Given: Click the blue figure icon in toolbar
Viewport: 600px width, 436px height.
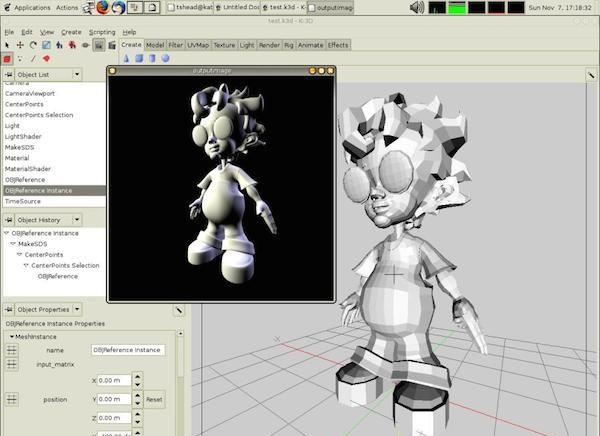Looking at the screenshot, I should [59, 45].
